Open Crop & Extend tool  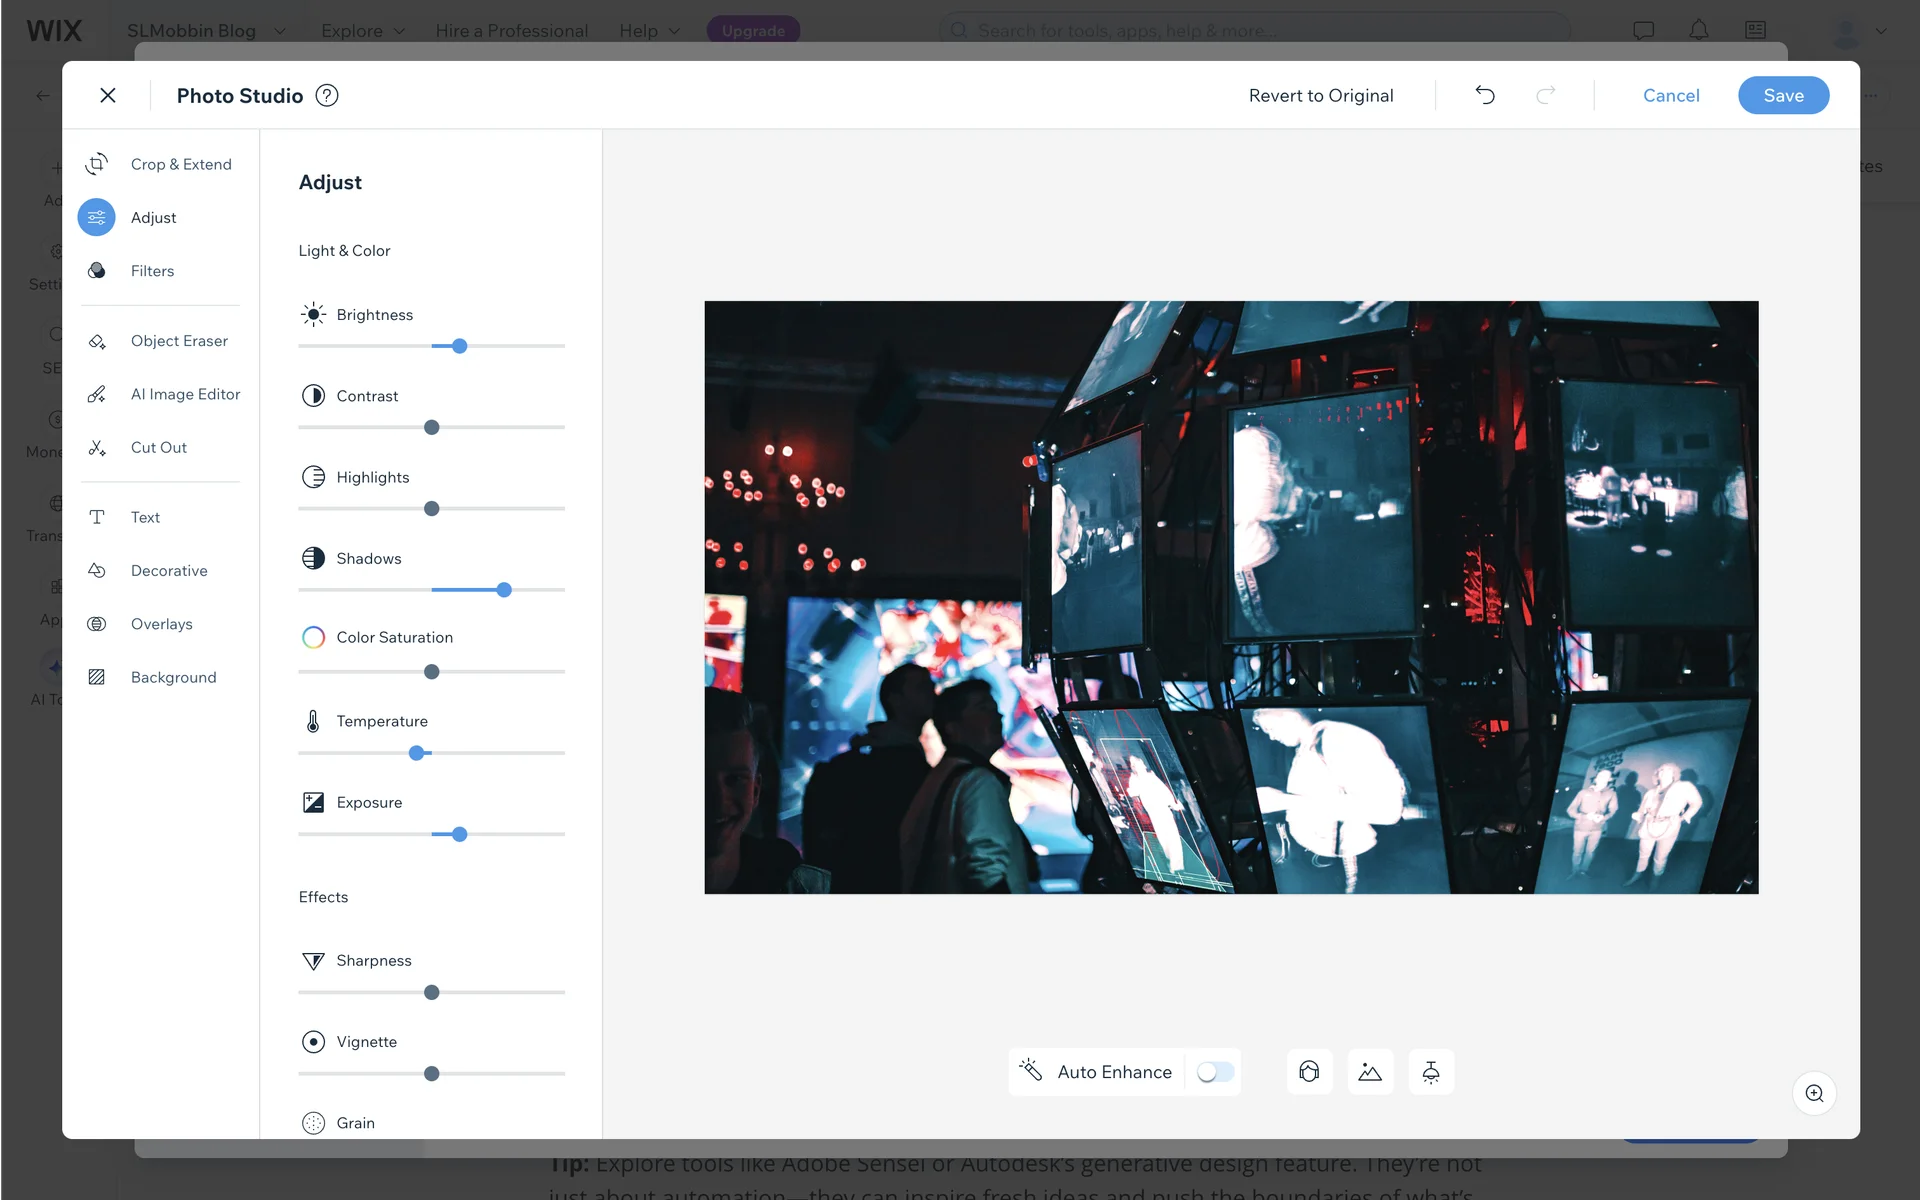[x=180, y=164]
